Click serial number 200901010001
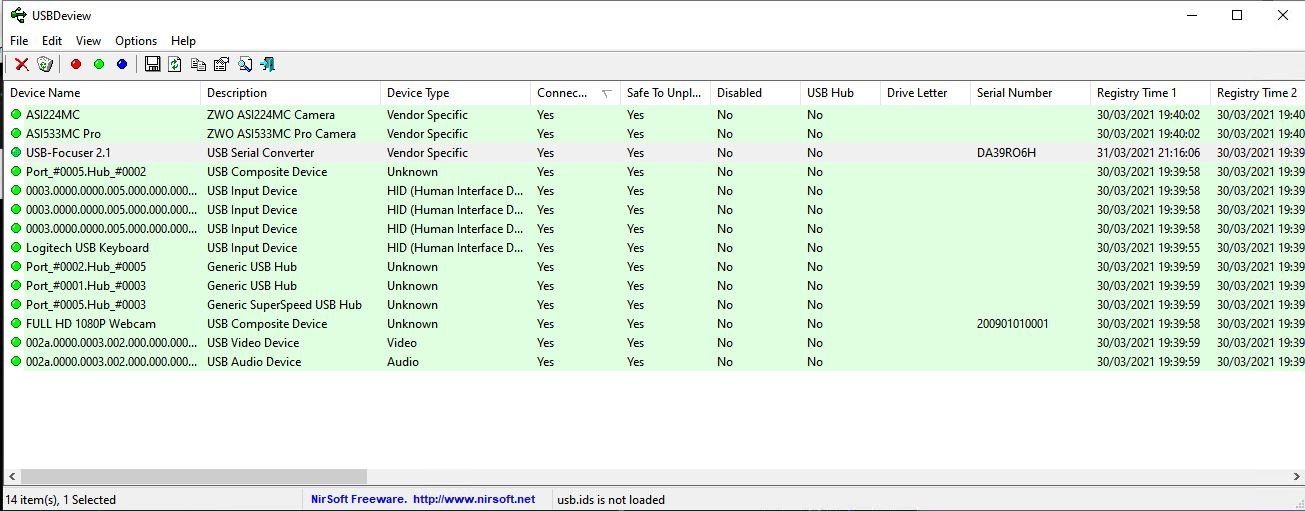This screenshot has width=1305, height=511. coord(1013,324)
